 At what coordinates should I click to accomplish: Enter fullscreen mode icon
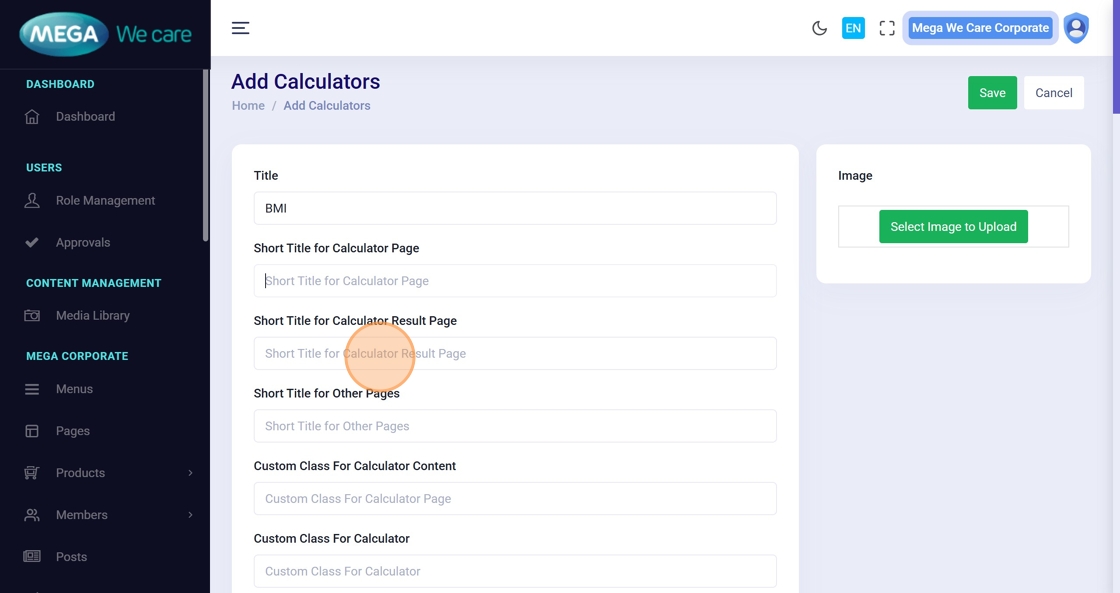coord(887,28)
